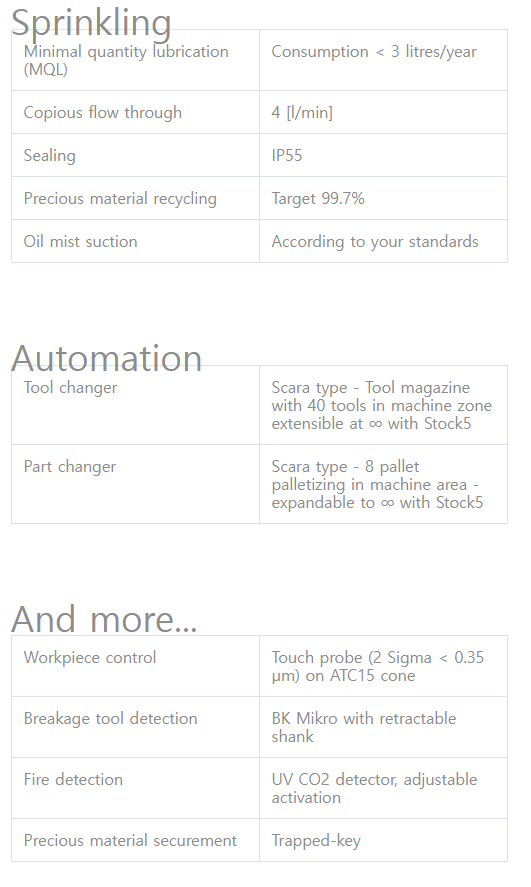Click the Consumption < 3 litres/year value
Screen dimensions: 531x887
(374, 51)
